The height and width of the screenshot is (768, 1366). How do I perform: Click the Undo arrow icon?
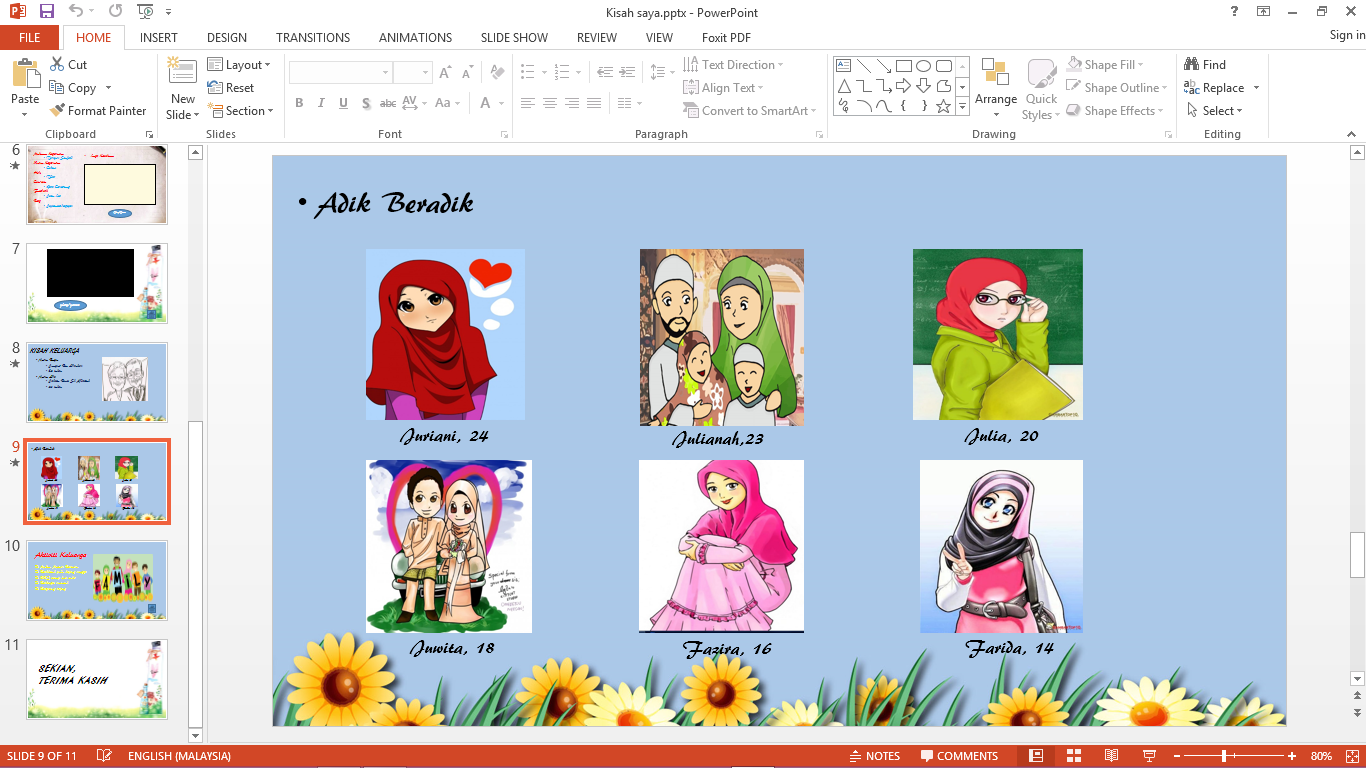(x=76, y=12)
